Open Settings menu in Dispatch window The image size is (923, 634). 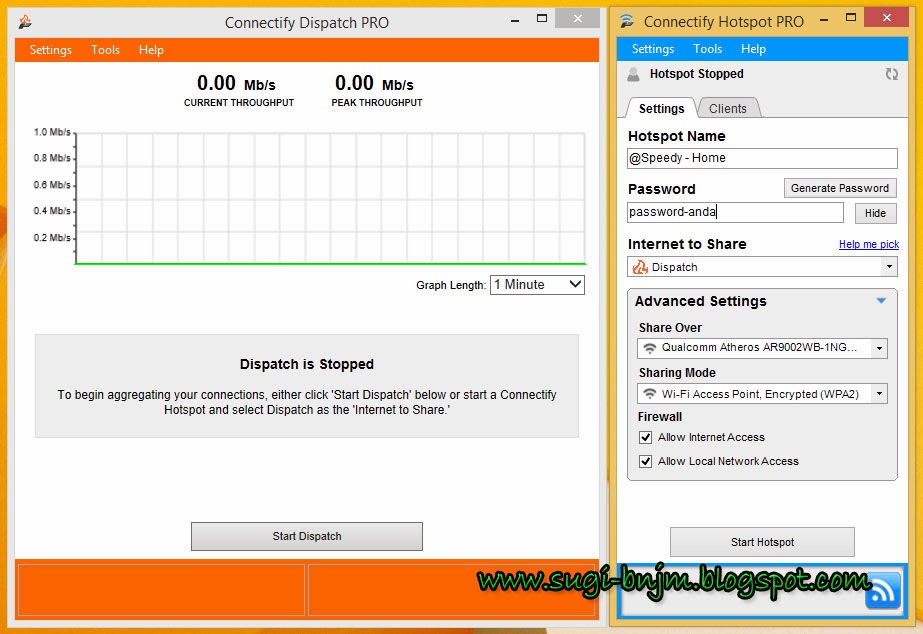(51, 50)
